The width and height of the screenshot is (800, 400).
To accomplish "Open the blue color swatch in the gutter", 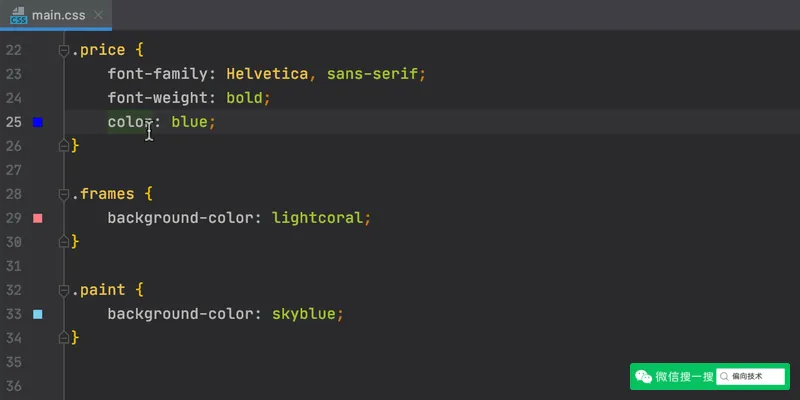I will pos(38,122).
